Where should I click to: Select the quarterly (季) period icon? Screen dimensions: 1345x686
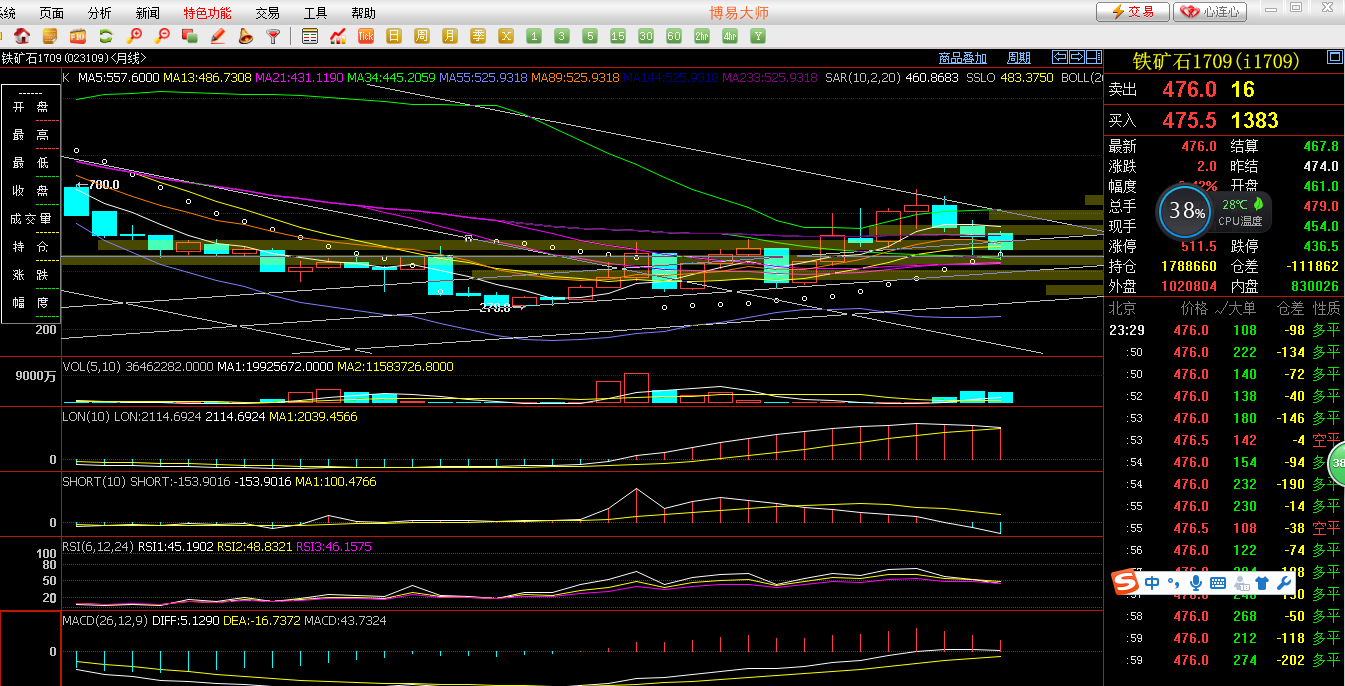coord(478,36)
